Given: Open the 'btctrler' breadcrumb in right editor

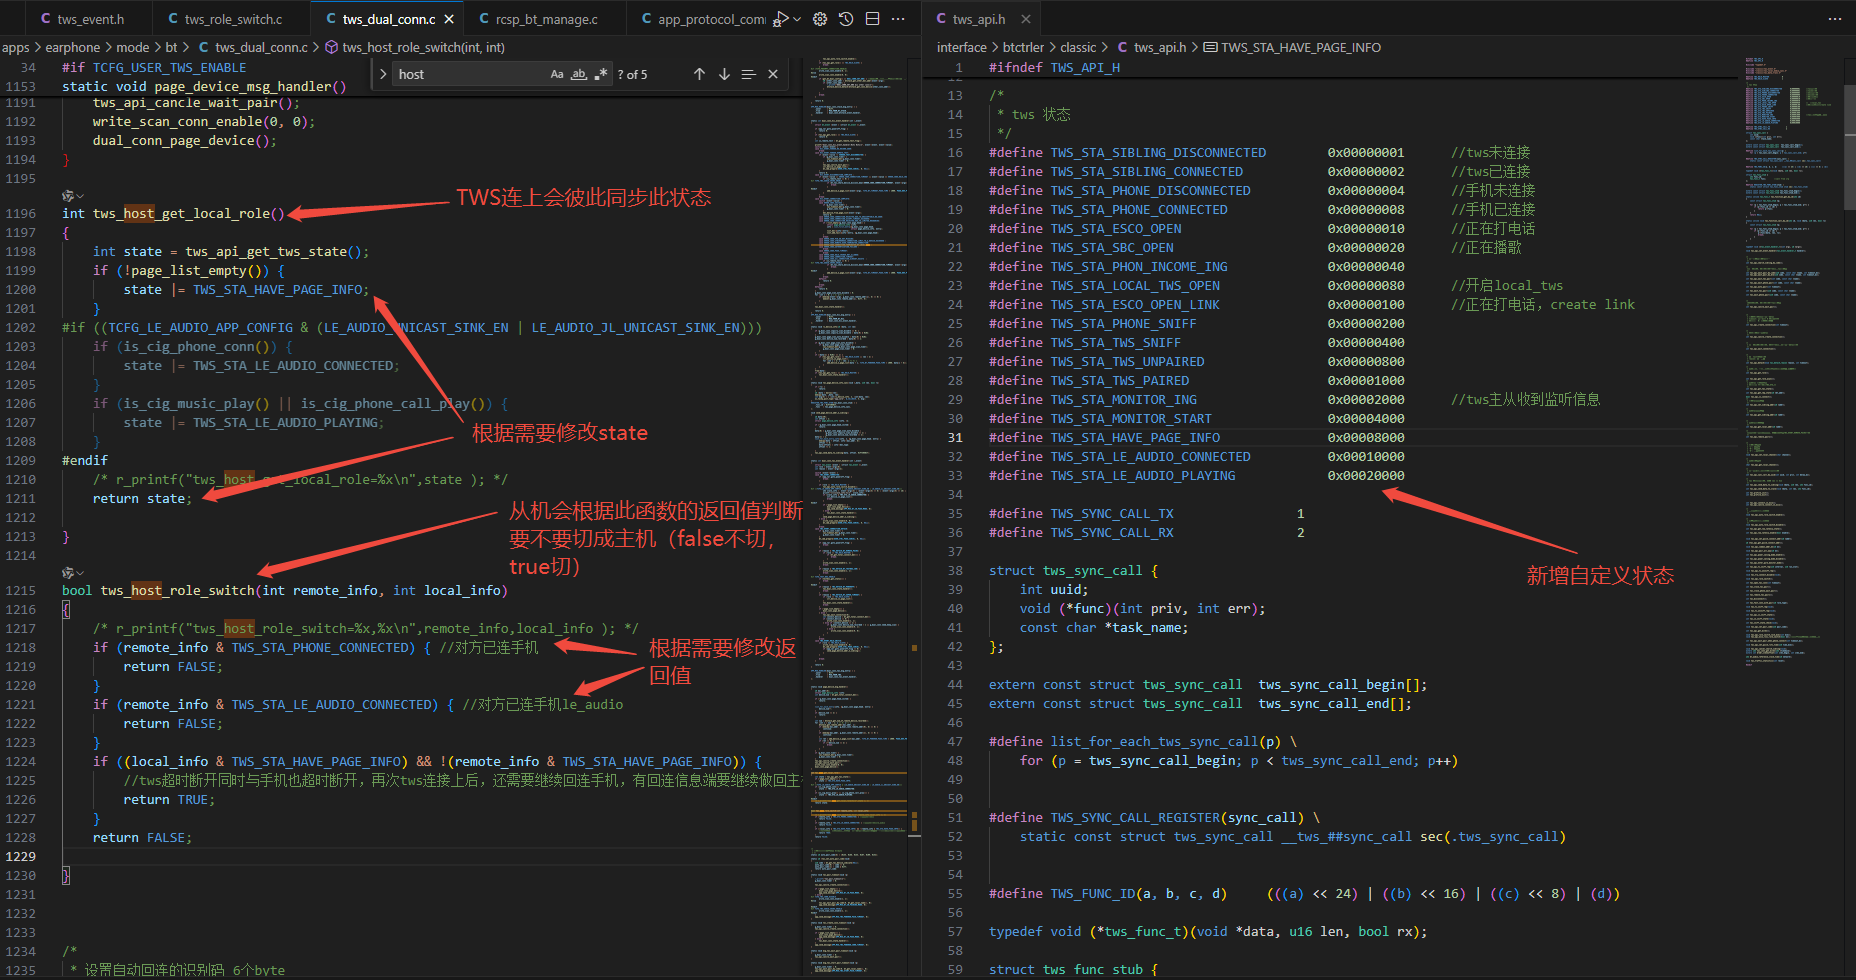Looking at the screenshot, I should point(1023,47).
